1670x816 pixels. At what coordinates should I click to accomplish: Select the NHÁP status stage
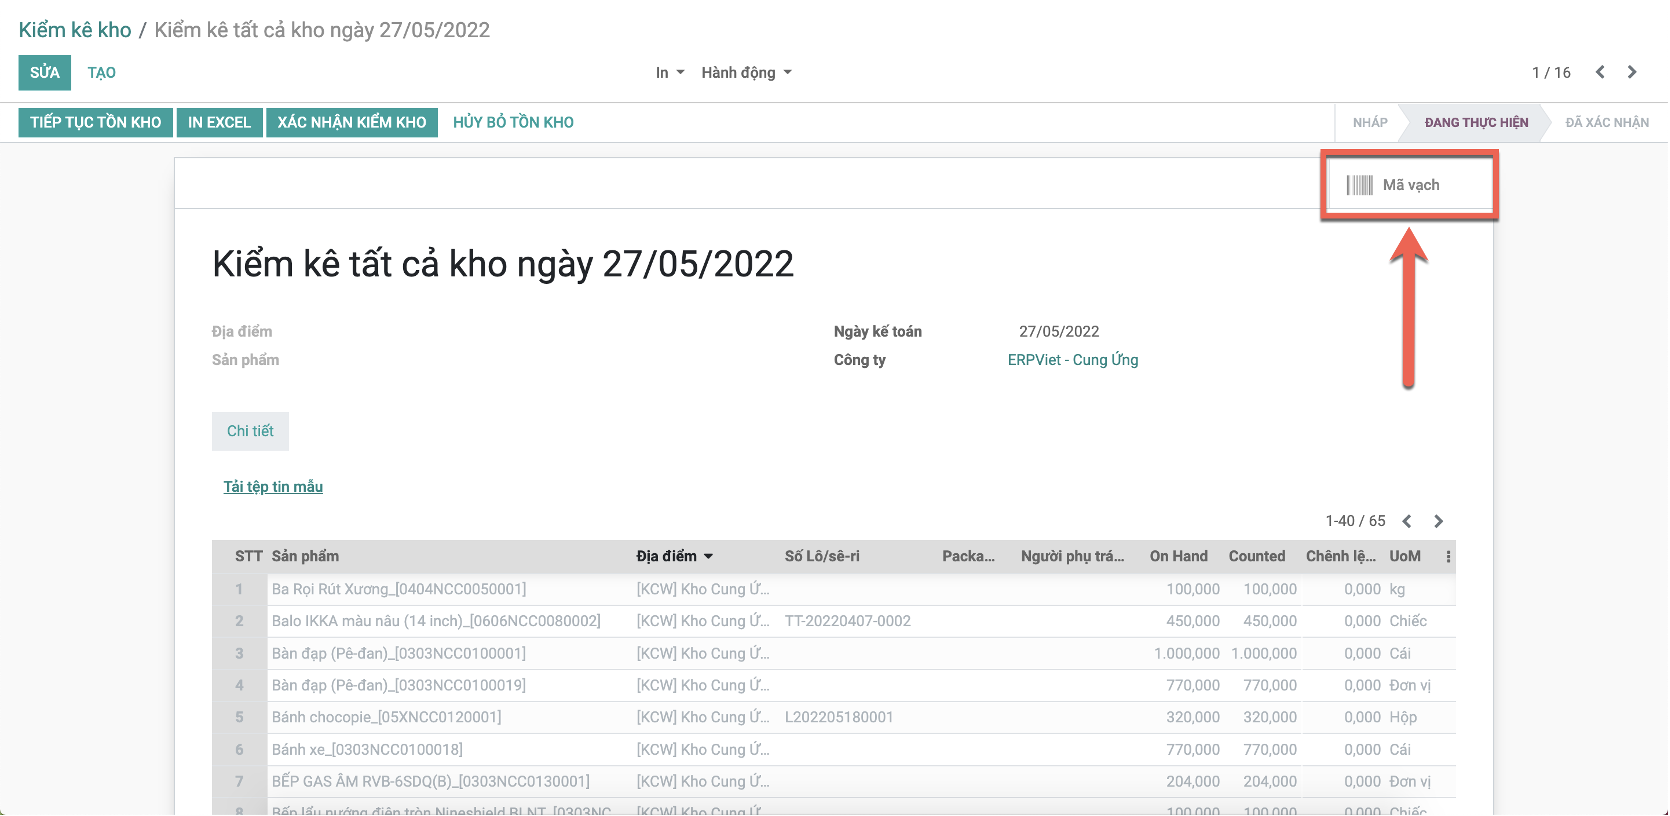[x=1369, y=122]
